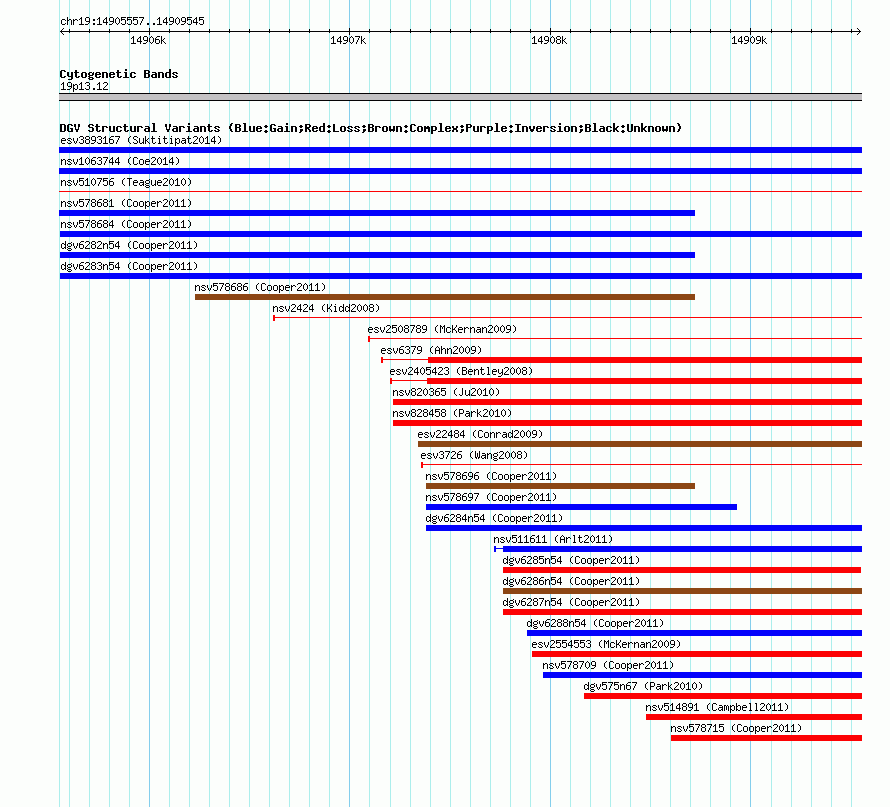The height and width of the screenshot is (807, 890).
Task: Select the nsv578709 (Cooper2011) label
Action: (608, 665)
